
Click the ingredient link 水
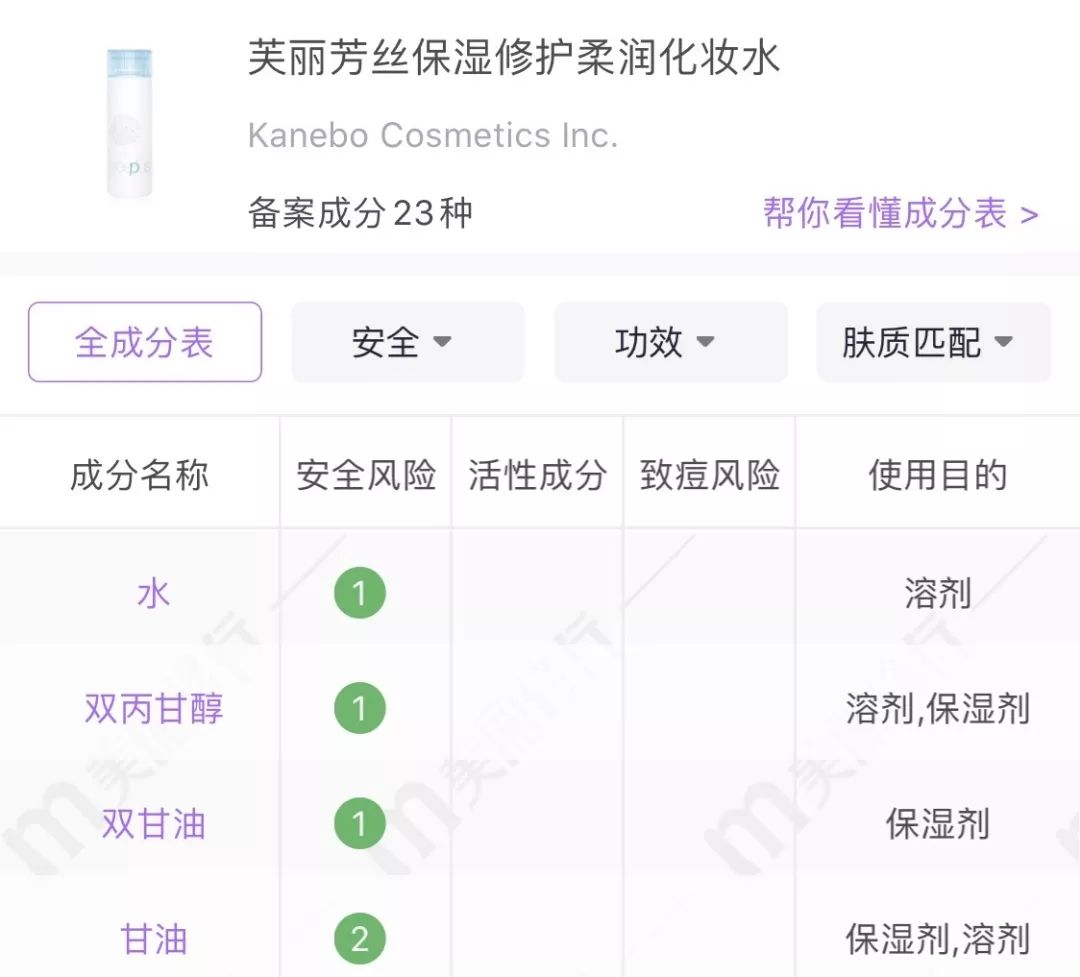(152, 592)
